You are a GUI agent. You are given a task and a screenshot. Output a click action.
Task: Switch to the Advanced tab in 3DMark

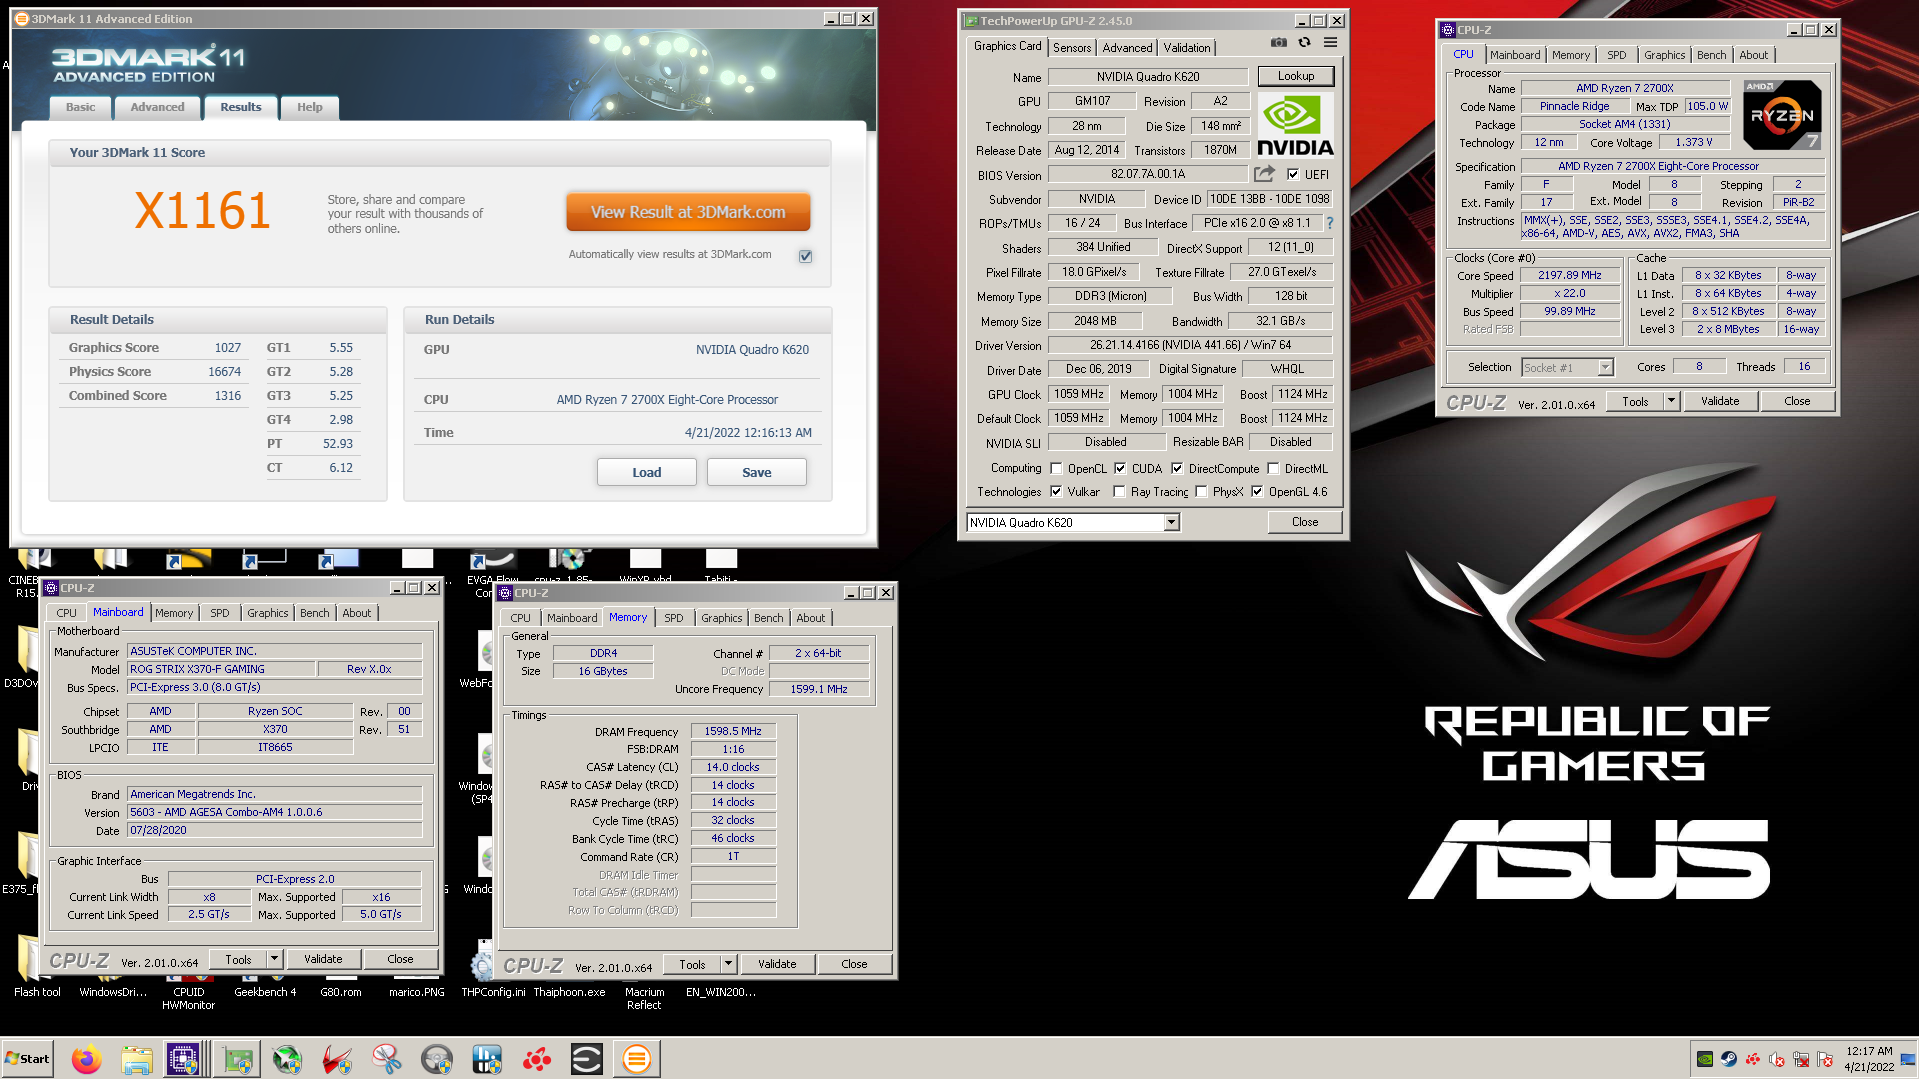click(157, 107)
